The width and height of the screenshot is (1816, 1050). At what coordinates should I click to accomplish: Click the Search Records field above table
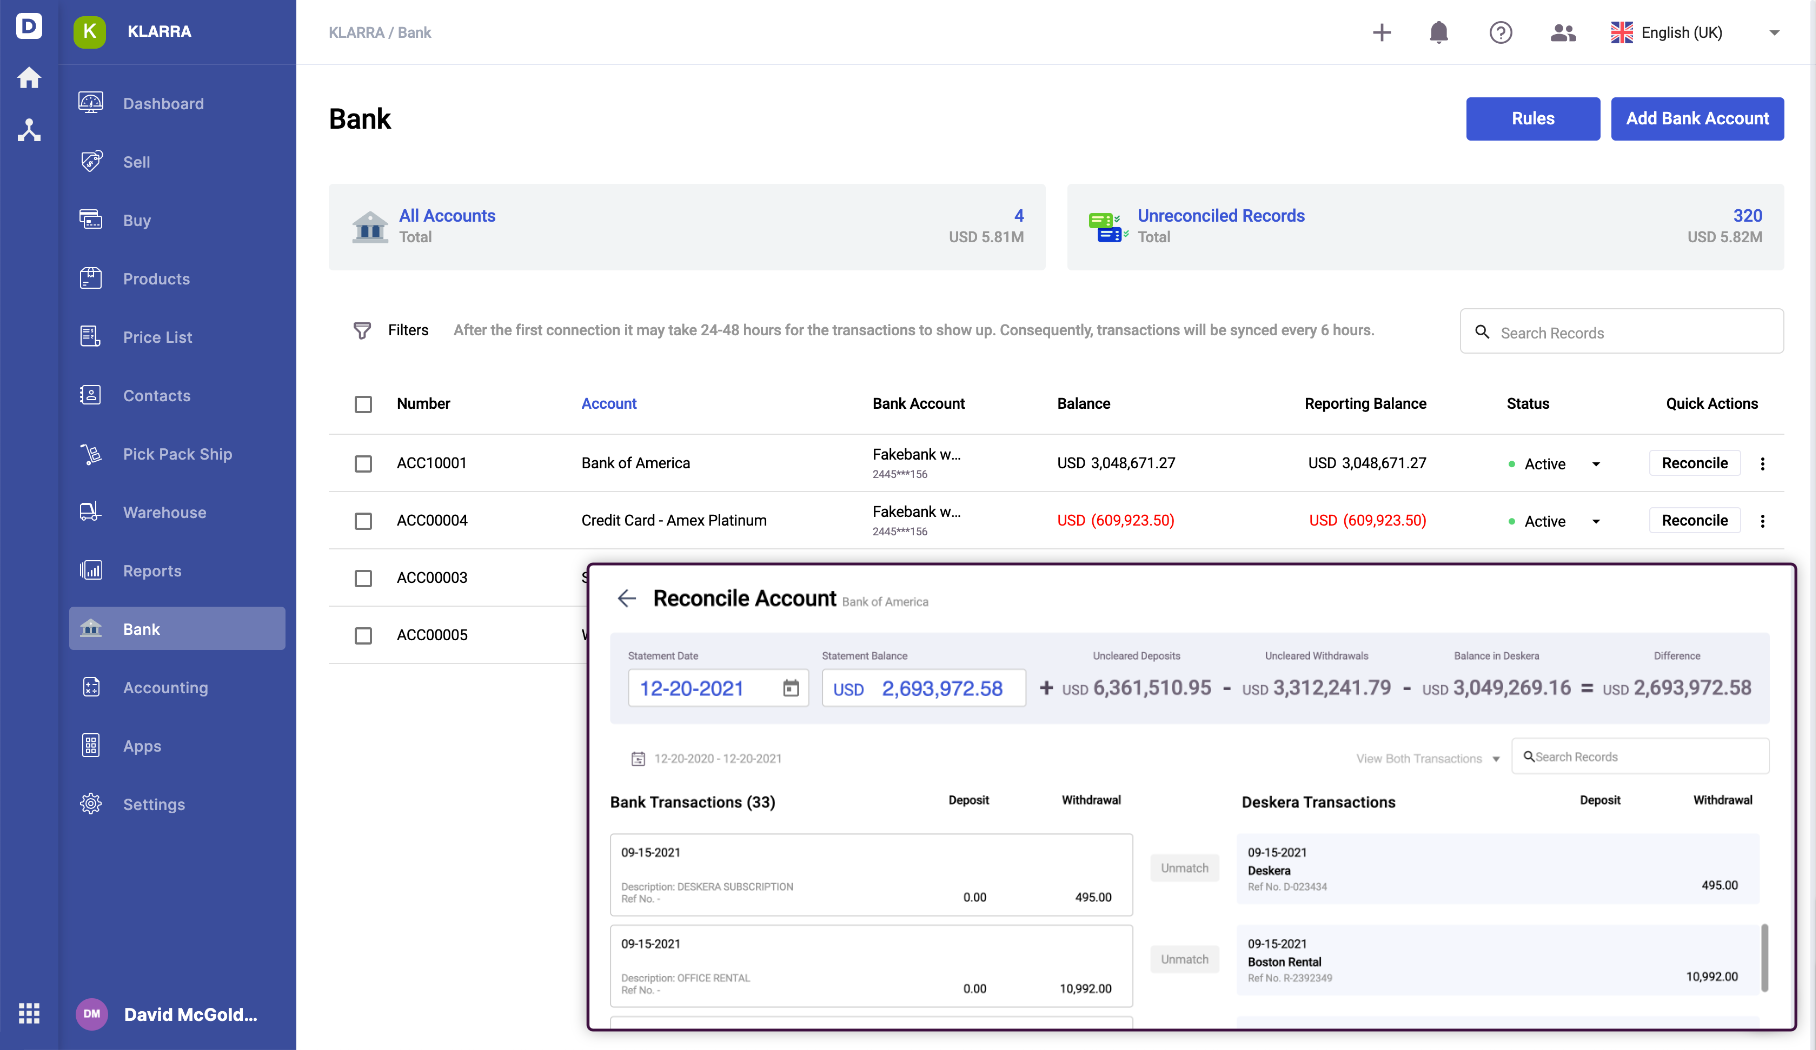pos(1621,331)
